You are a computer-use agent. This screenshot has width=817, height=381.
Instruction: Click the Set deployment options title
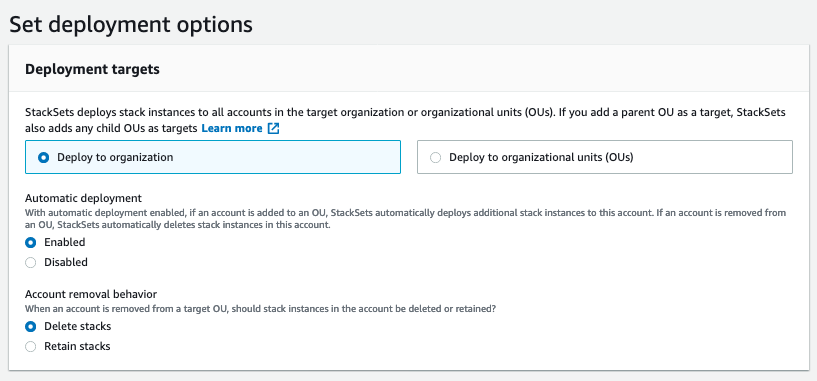[x=131, y=24]
